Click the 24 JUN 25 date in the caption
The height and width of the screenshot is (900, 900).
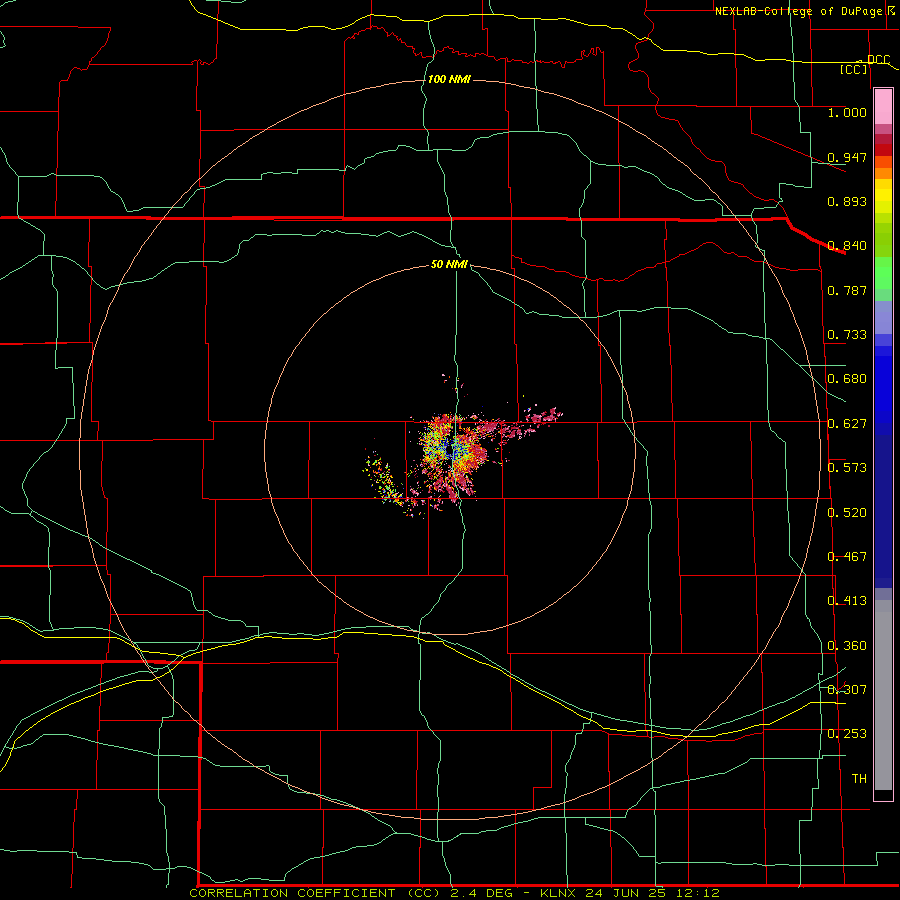click(625, 893)
